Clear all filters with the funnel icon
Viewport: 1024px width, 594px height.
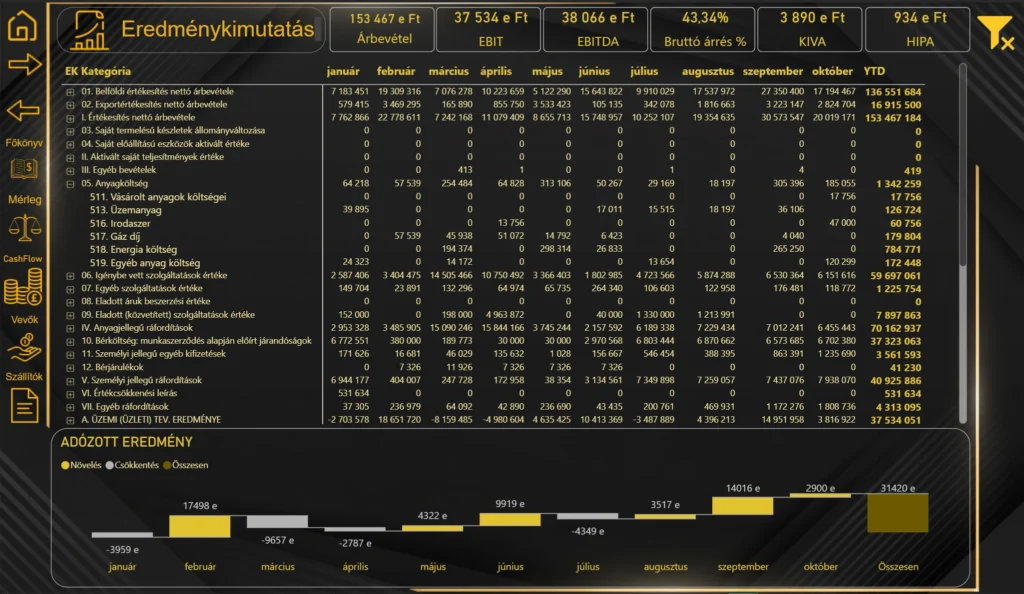994,33
